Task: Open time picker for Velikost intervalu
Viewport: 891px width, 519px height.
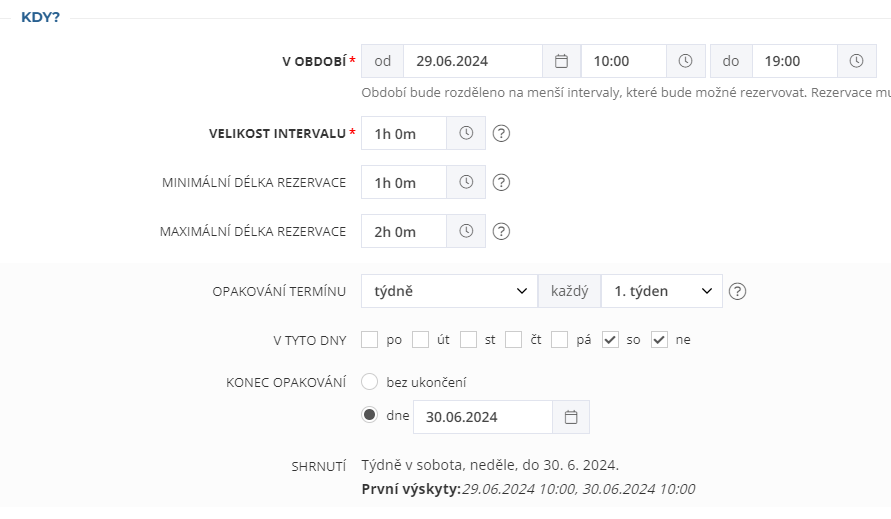Action: point(466,133)
